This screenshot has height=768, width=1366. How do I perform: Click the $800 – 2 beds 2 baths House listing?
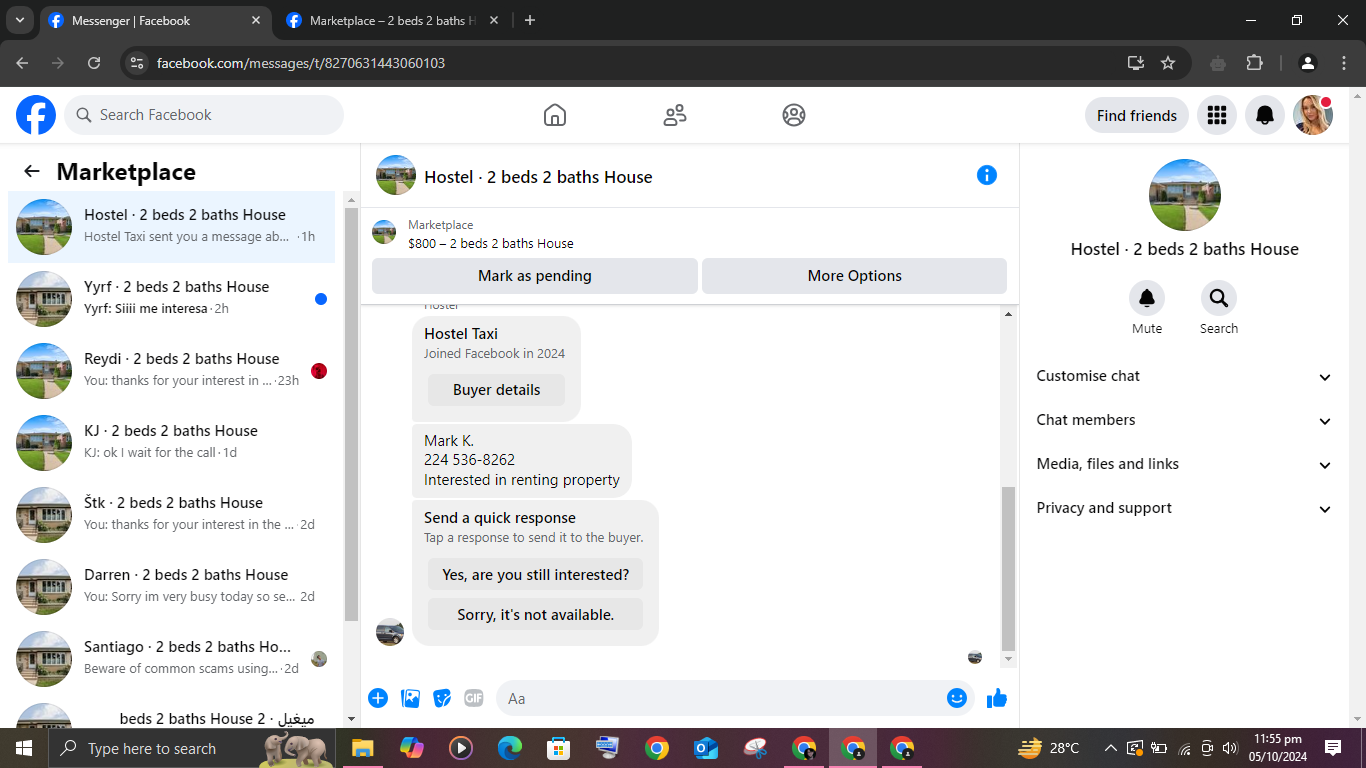(491, 243)
